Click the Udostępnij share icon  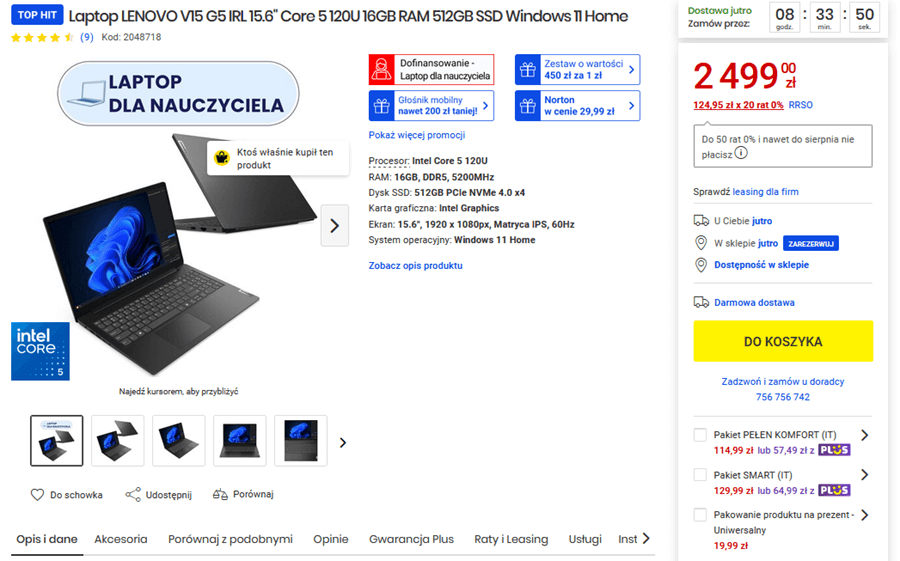click(x=133, y=494)
